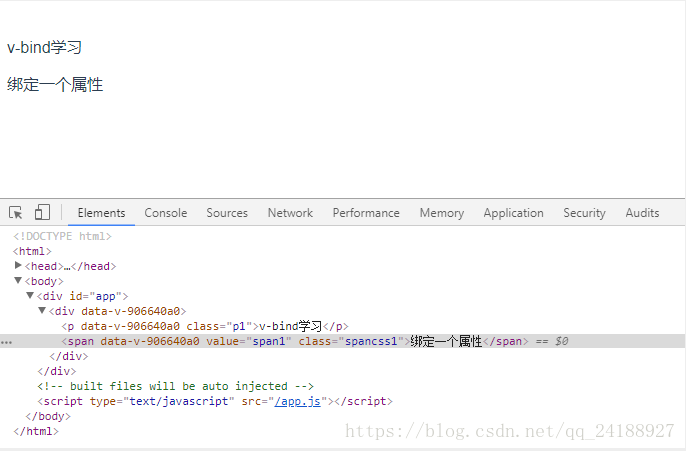Click the "绑定一个属性" span text on the page

[55, 84]
